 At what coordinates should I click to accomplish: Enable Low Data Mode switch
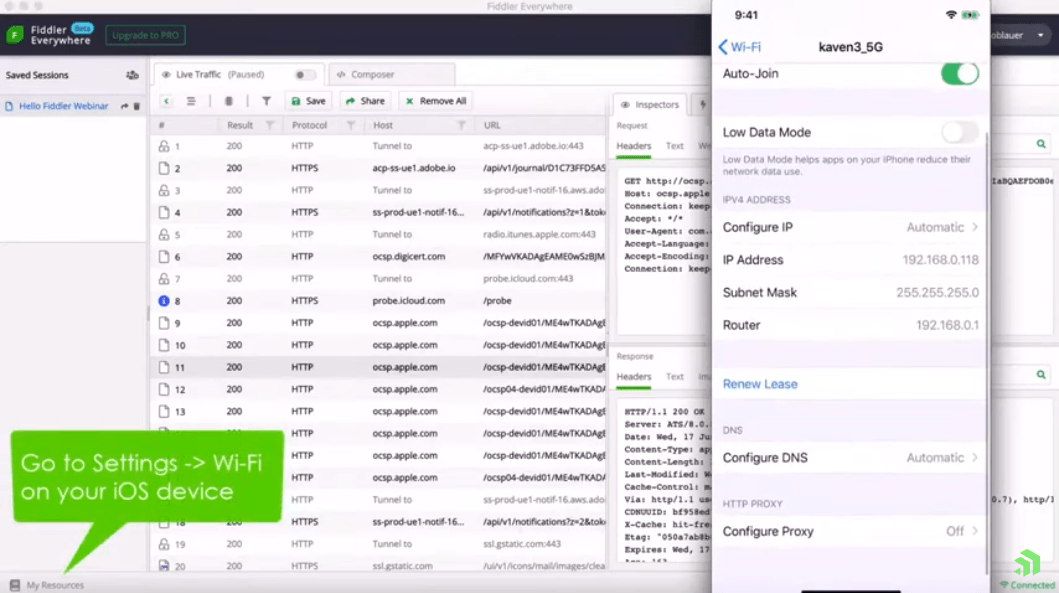(960, 132)
